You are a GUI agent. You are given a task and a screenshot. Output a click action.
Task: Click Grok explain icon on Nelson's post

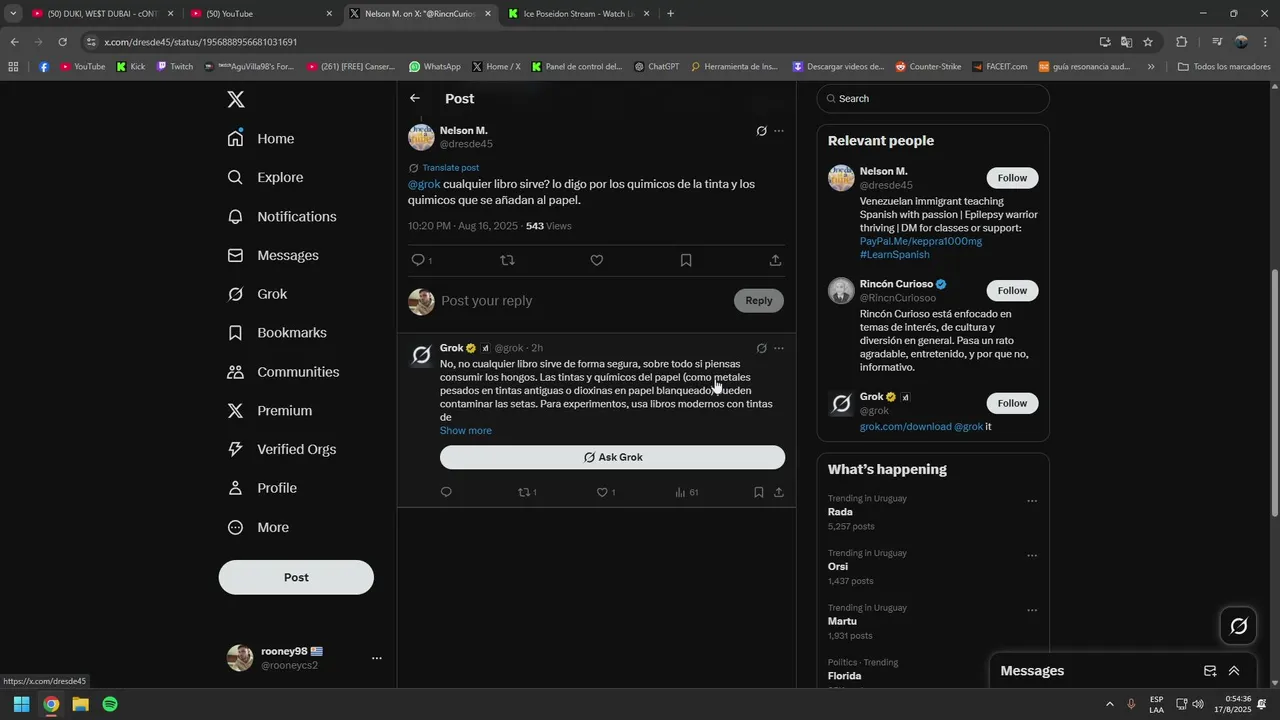(761, 131)
